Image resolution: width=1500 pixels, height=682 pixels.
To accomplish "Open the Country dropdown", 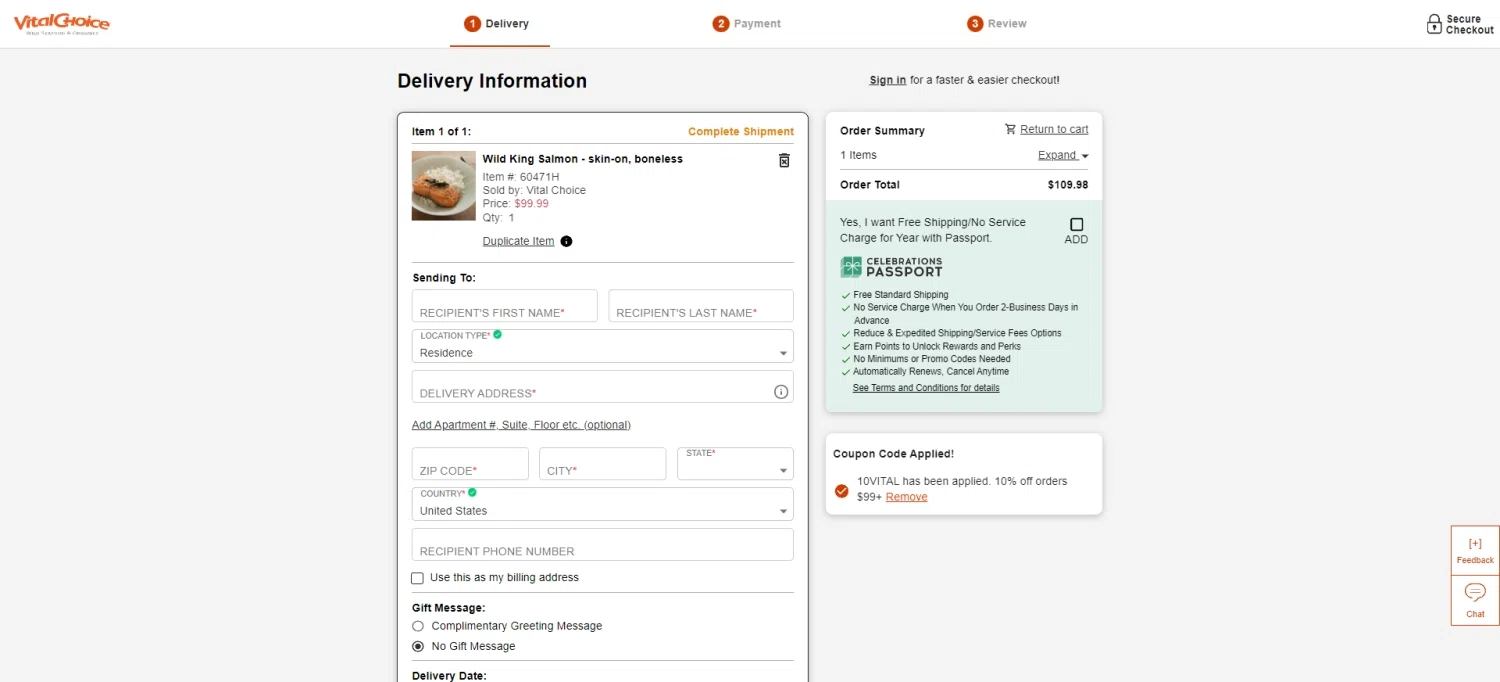I will click(x=602, y=504).
